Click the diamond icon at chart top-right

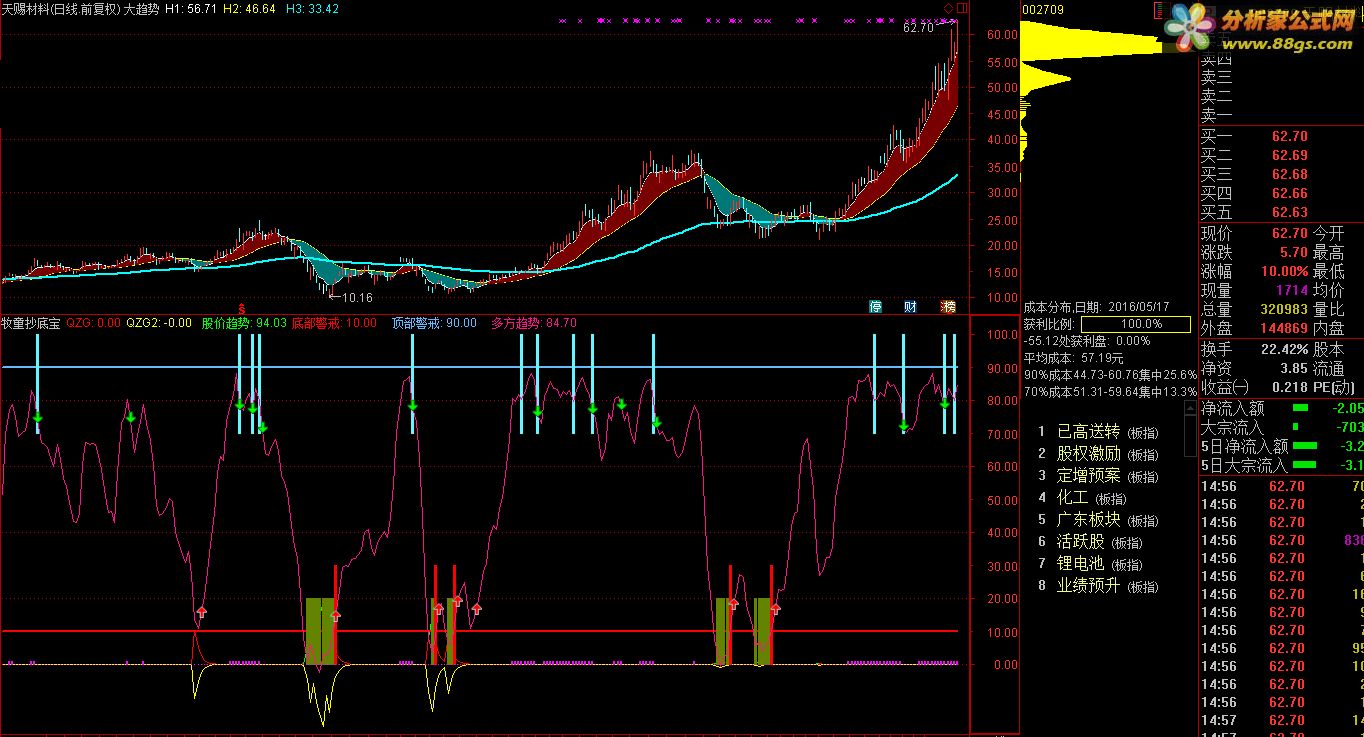(x=948, y=8)
